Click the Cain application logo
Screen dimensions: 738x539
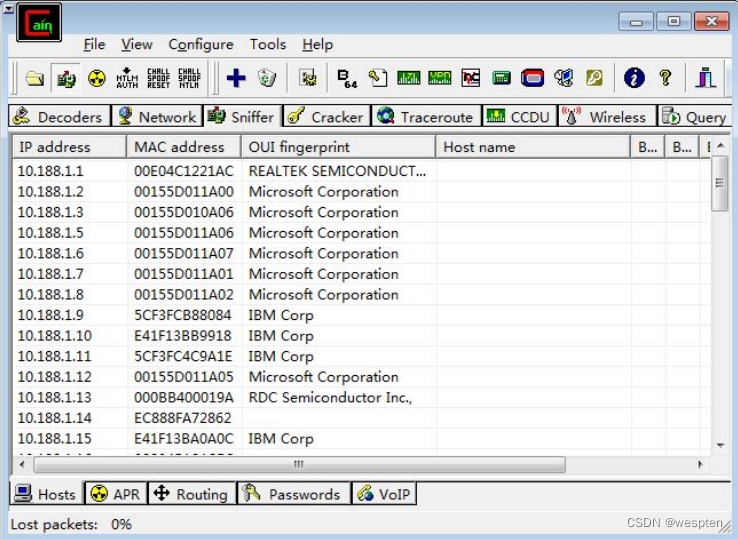point(39,23)
